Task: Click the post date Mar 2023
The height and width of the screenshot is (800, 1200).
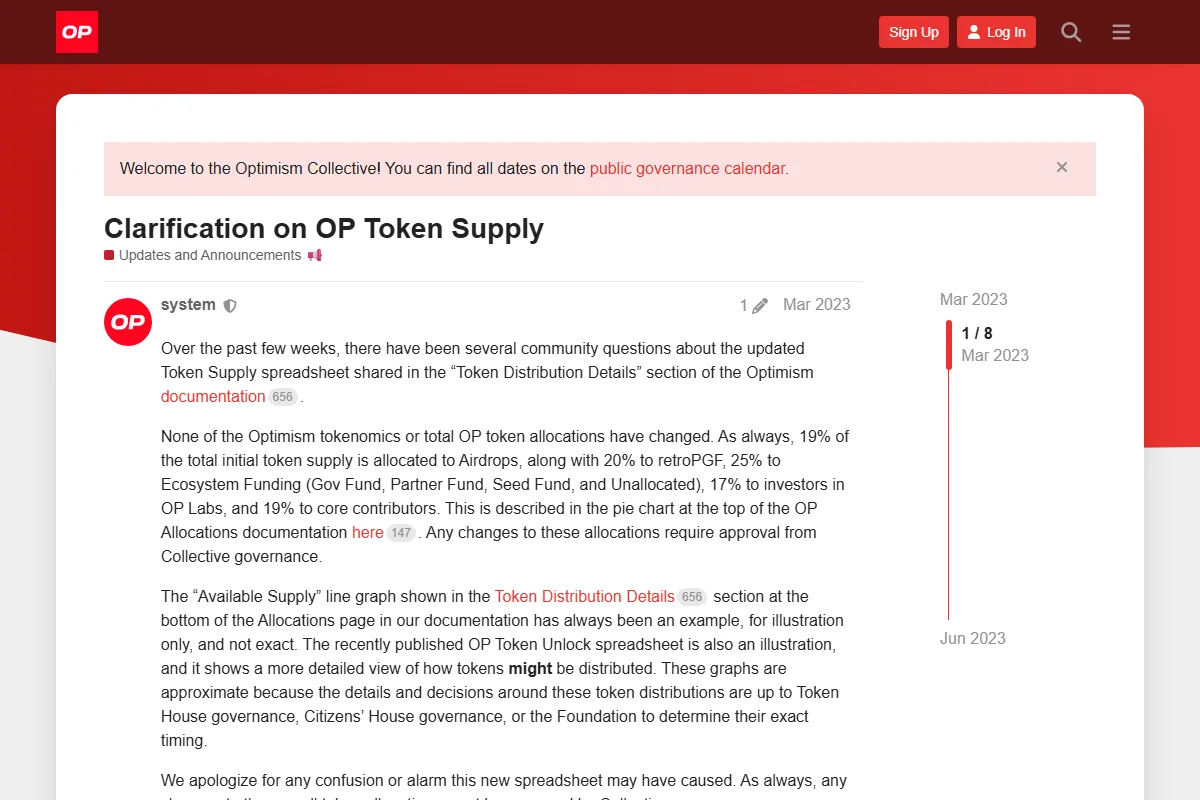Action: click(817, 305)
